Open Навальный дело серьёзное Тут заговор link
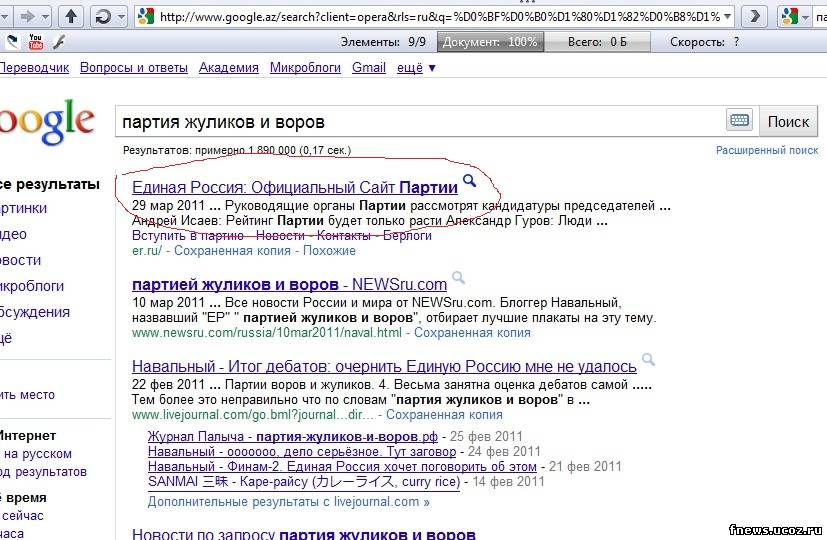Viewport: 827px width, 540px height. click(302, 451)
